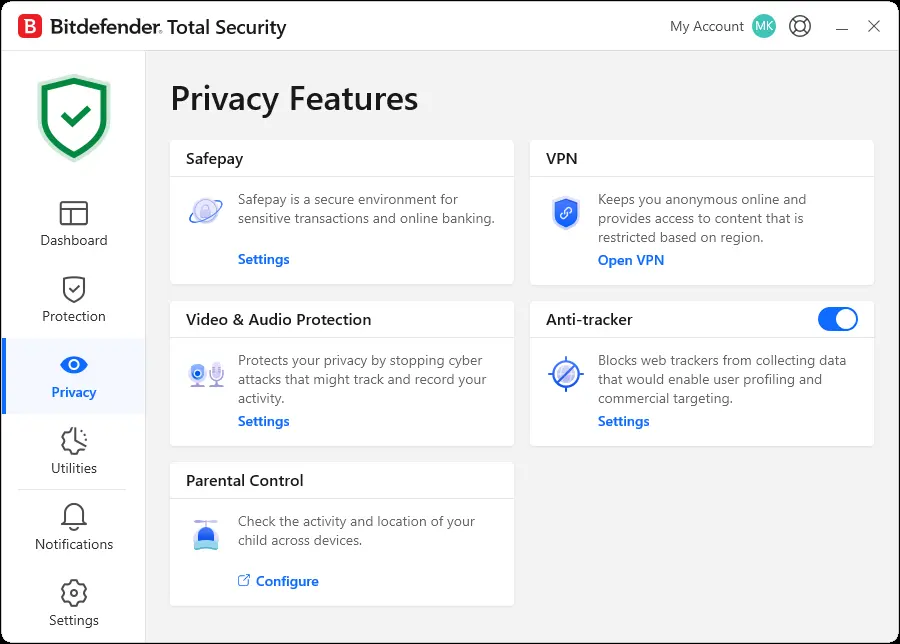900x644 pixels.
Task: Click the webcam and microphone icon
Action: [206, 374]
